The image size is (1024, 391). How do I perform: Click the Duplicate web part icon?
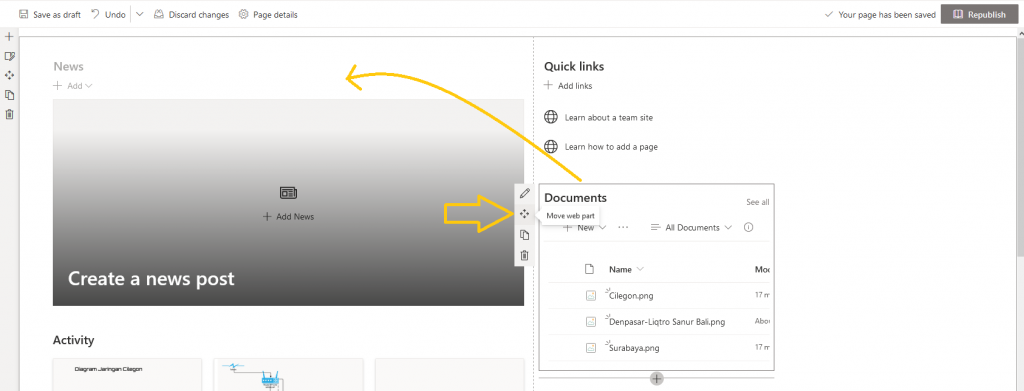(524, 235)
